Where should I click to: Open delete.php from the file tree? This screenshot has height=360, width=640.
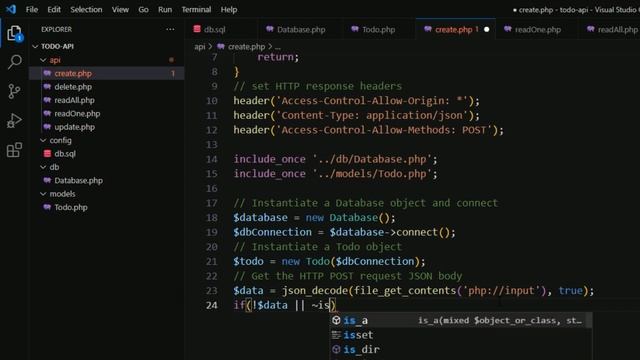point(107,87)
